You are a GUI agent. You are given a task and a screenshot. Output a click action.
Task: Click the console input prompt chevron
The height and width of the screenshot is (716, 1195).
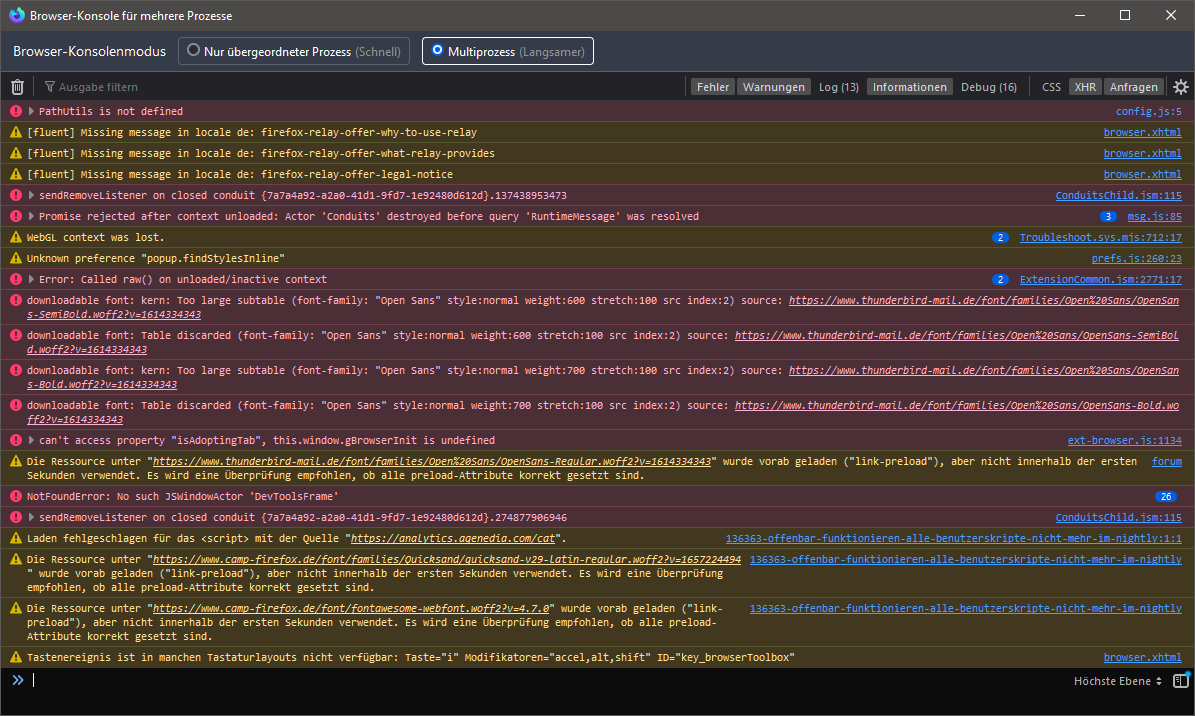17,681
